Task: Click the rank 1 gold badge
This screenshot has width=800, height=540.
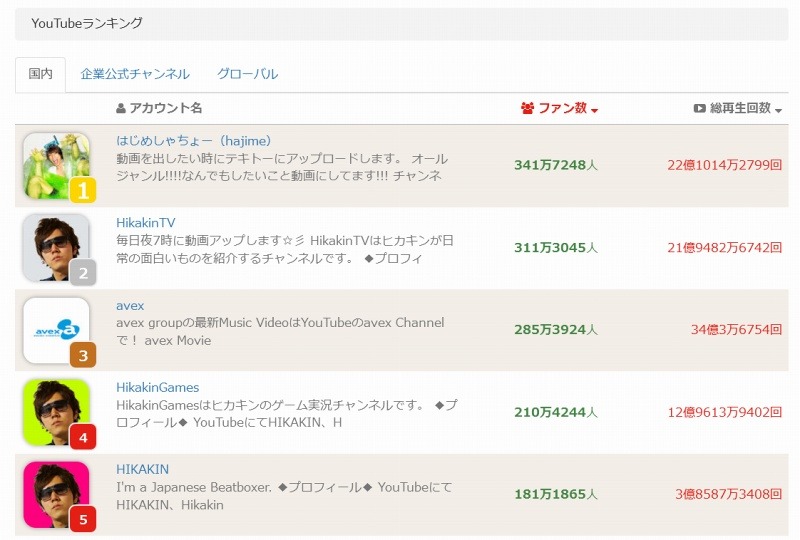Action: click(83, 190)
